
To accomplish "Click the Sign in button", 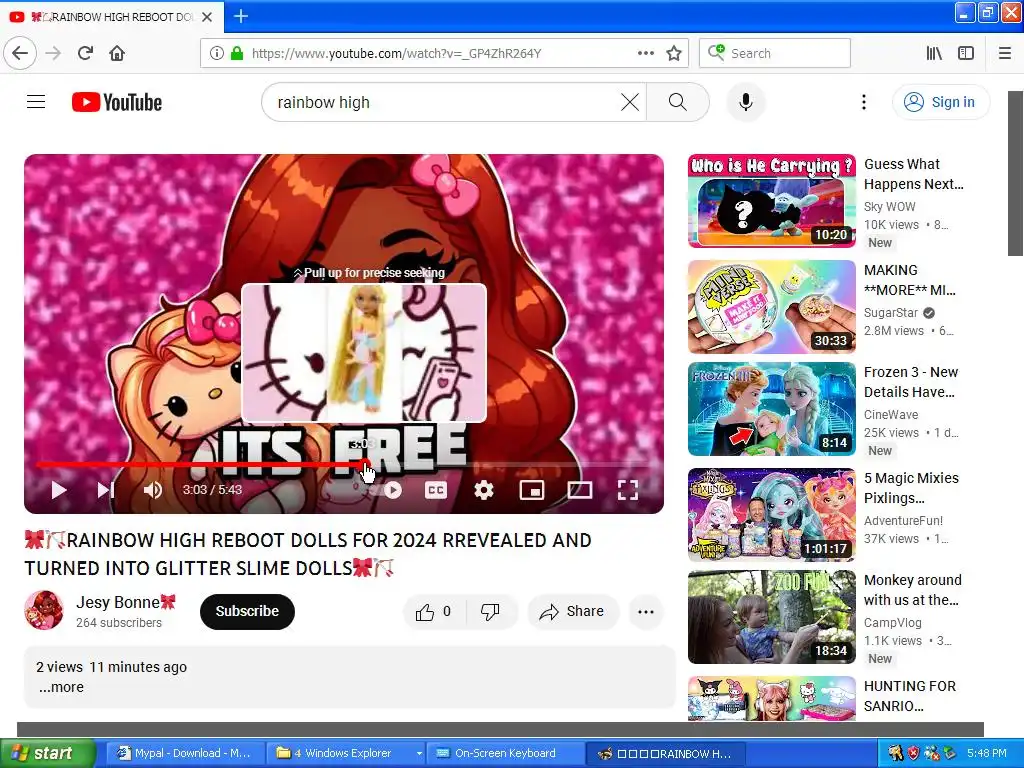I will [940, 102].
